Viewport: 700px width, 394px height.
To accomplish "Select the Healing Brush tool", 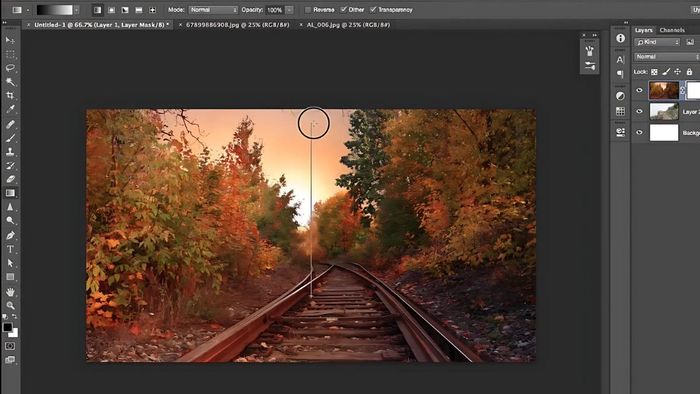I will 10,124.
